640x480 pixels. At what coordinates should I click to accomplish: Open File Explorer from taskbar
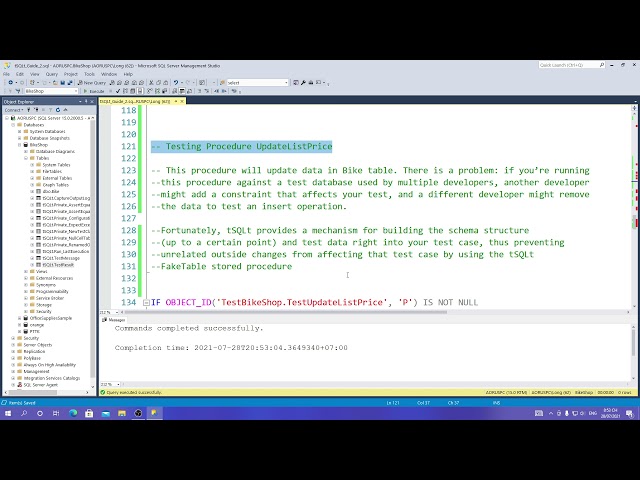(122, 413)
